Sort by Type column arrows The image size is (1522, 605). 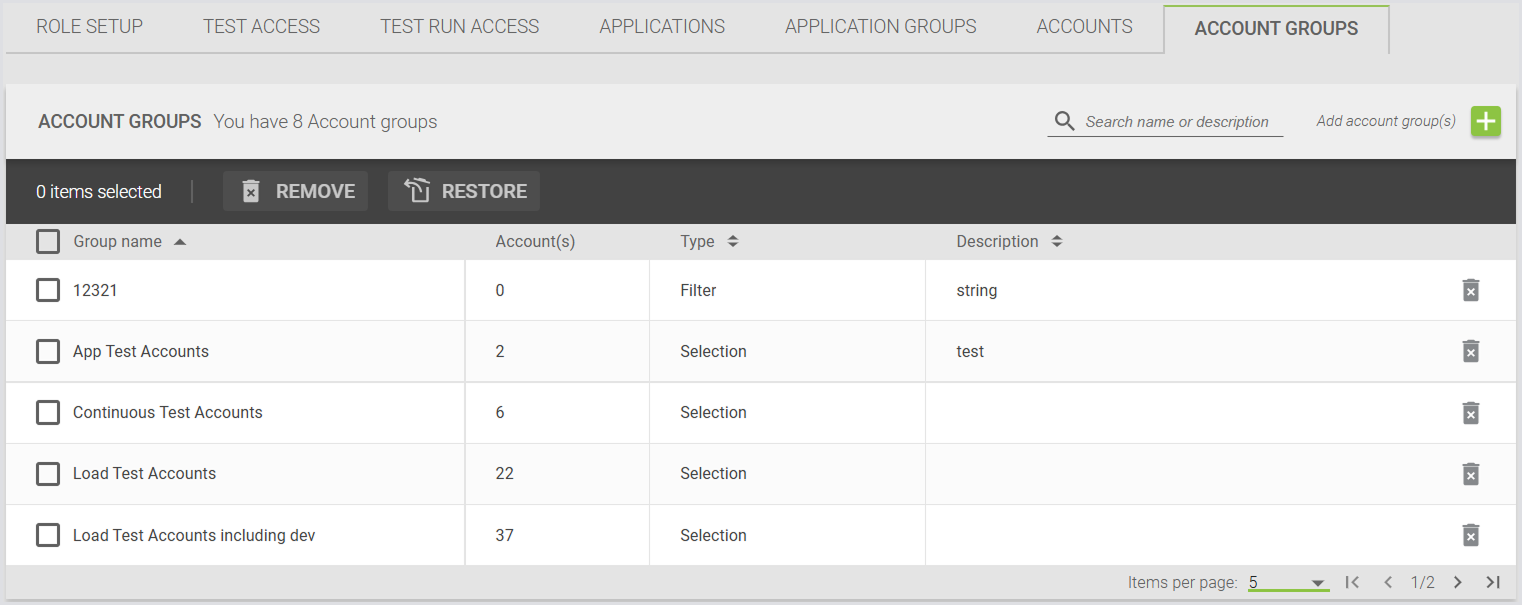pyautogui.click(x=732, y=241)
